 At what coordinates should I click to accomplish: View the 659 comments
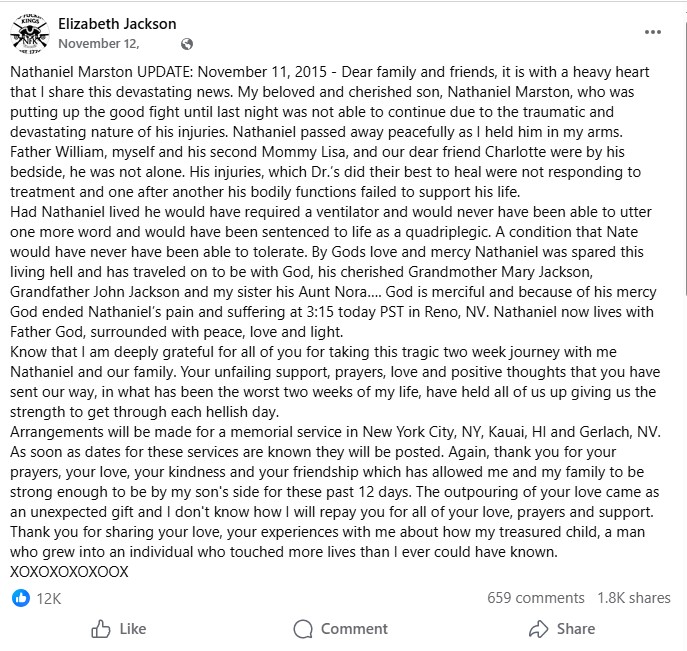click(x=535, y=598)
